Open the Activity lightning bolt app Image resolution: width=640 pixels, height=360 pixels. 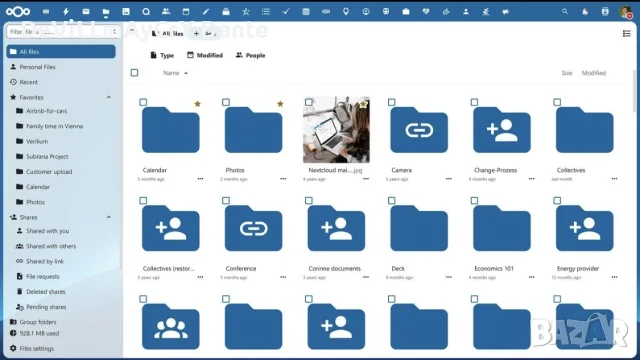click(66, 12)
